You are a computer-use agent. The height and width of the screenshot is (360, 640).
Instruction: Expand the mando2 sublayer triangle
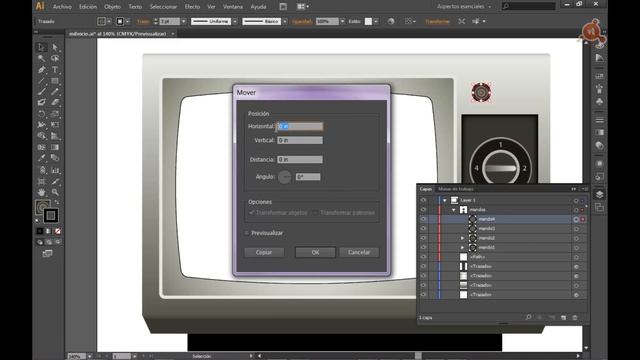462,238
